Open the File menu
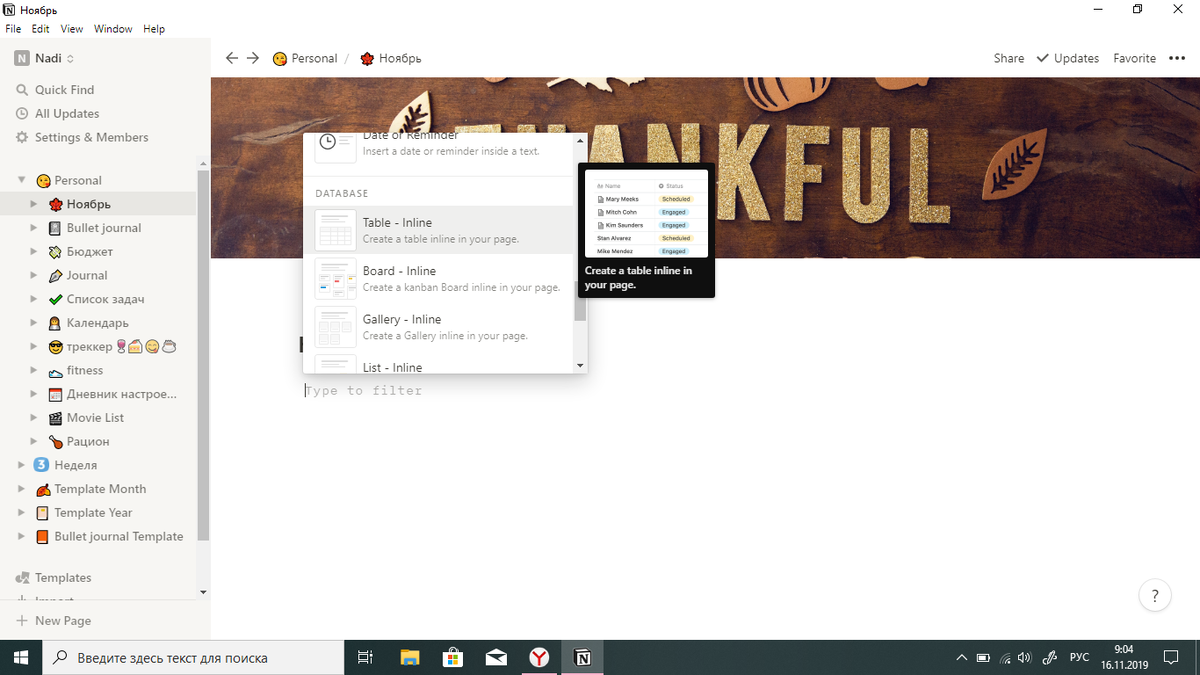Screen dimensions: 1200x675 point(13,29)
